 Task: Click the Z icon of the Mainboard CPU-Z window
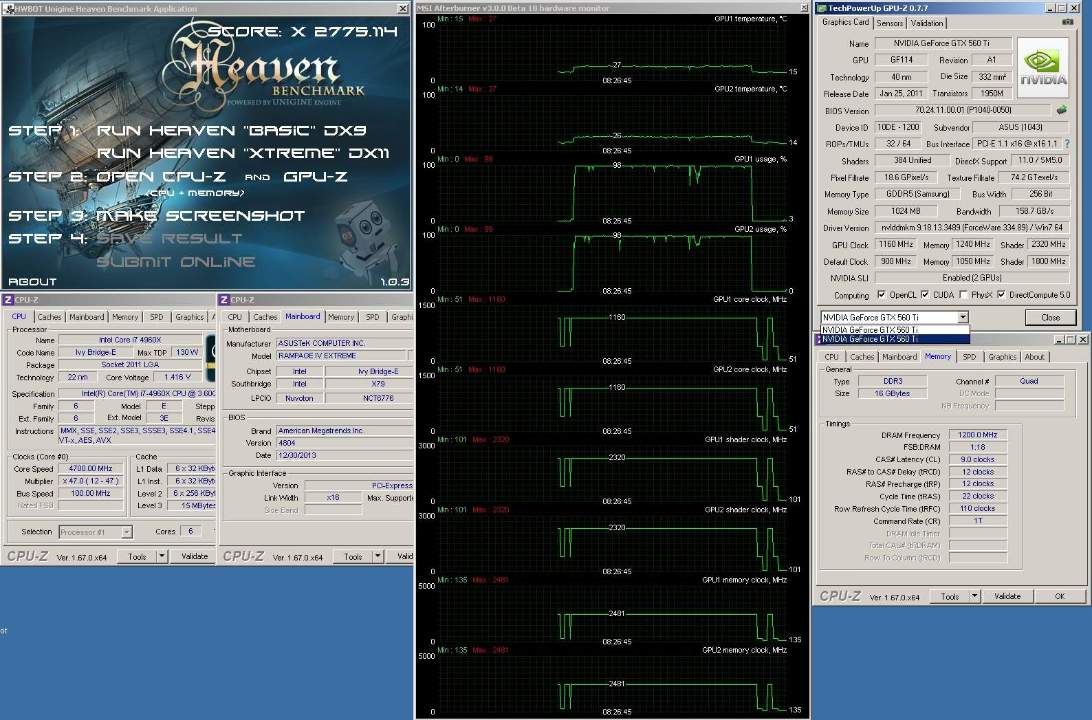(x=224, y=299)
